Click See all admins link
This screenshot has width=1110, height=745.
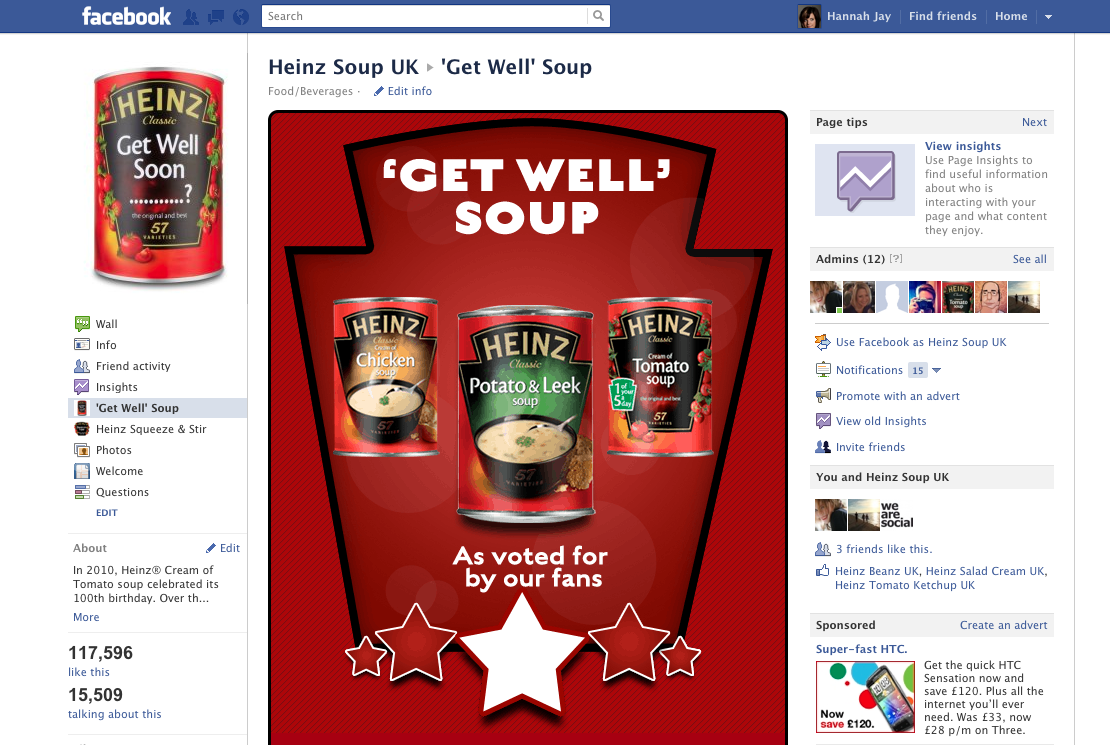pos(1029,259)
